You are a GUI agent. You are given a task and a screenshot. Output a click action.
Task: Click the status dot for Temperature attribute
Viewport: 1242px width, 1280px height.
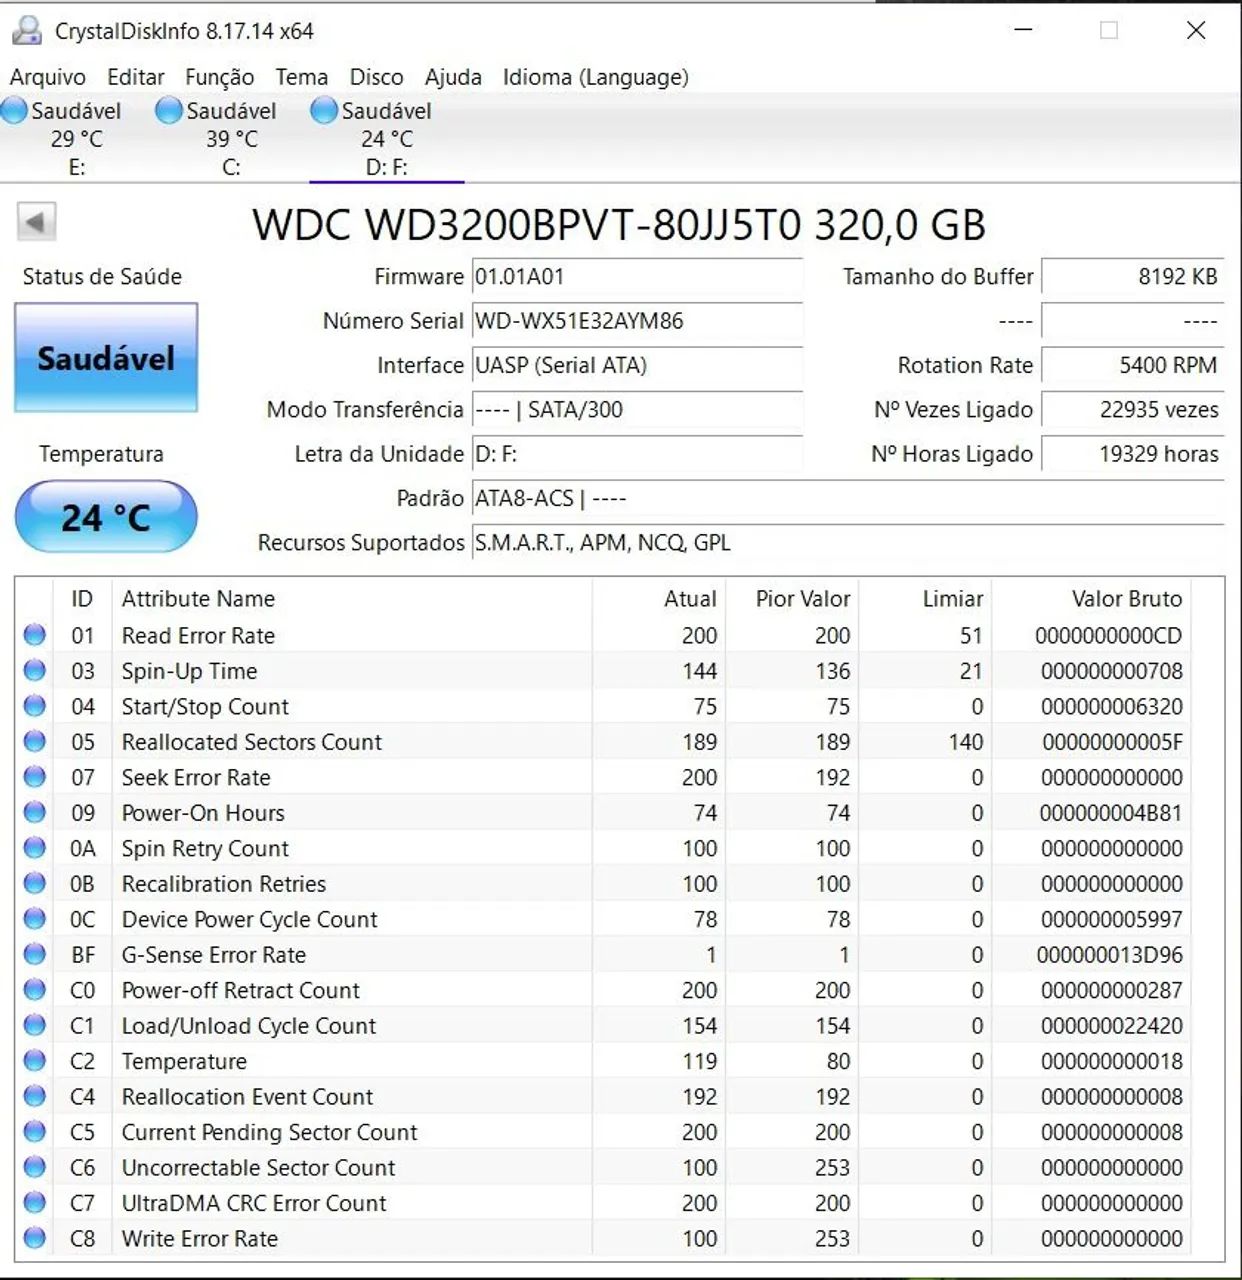pos(35,1061)
